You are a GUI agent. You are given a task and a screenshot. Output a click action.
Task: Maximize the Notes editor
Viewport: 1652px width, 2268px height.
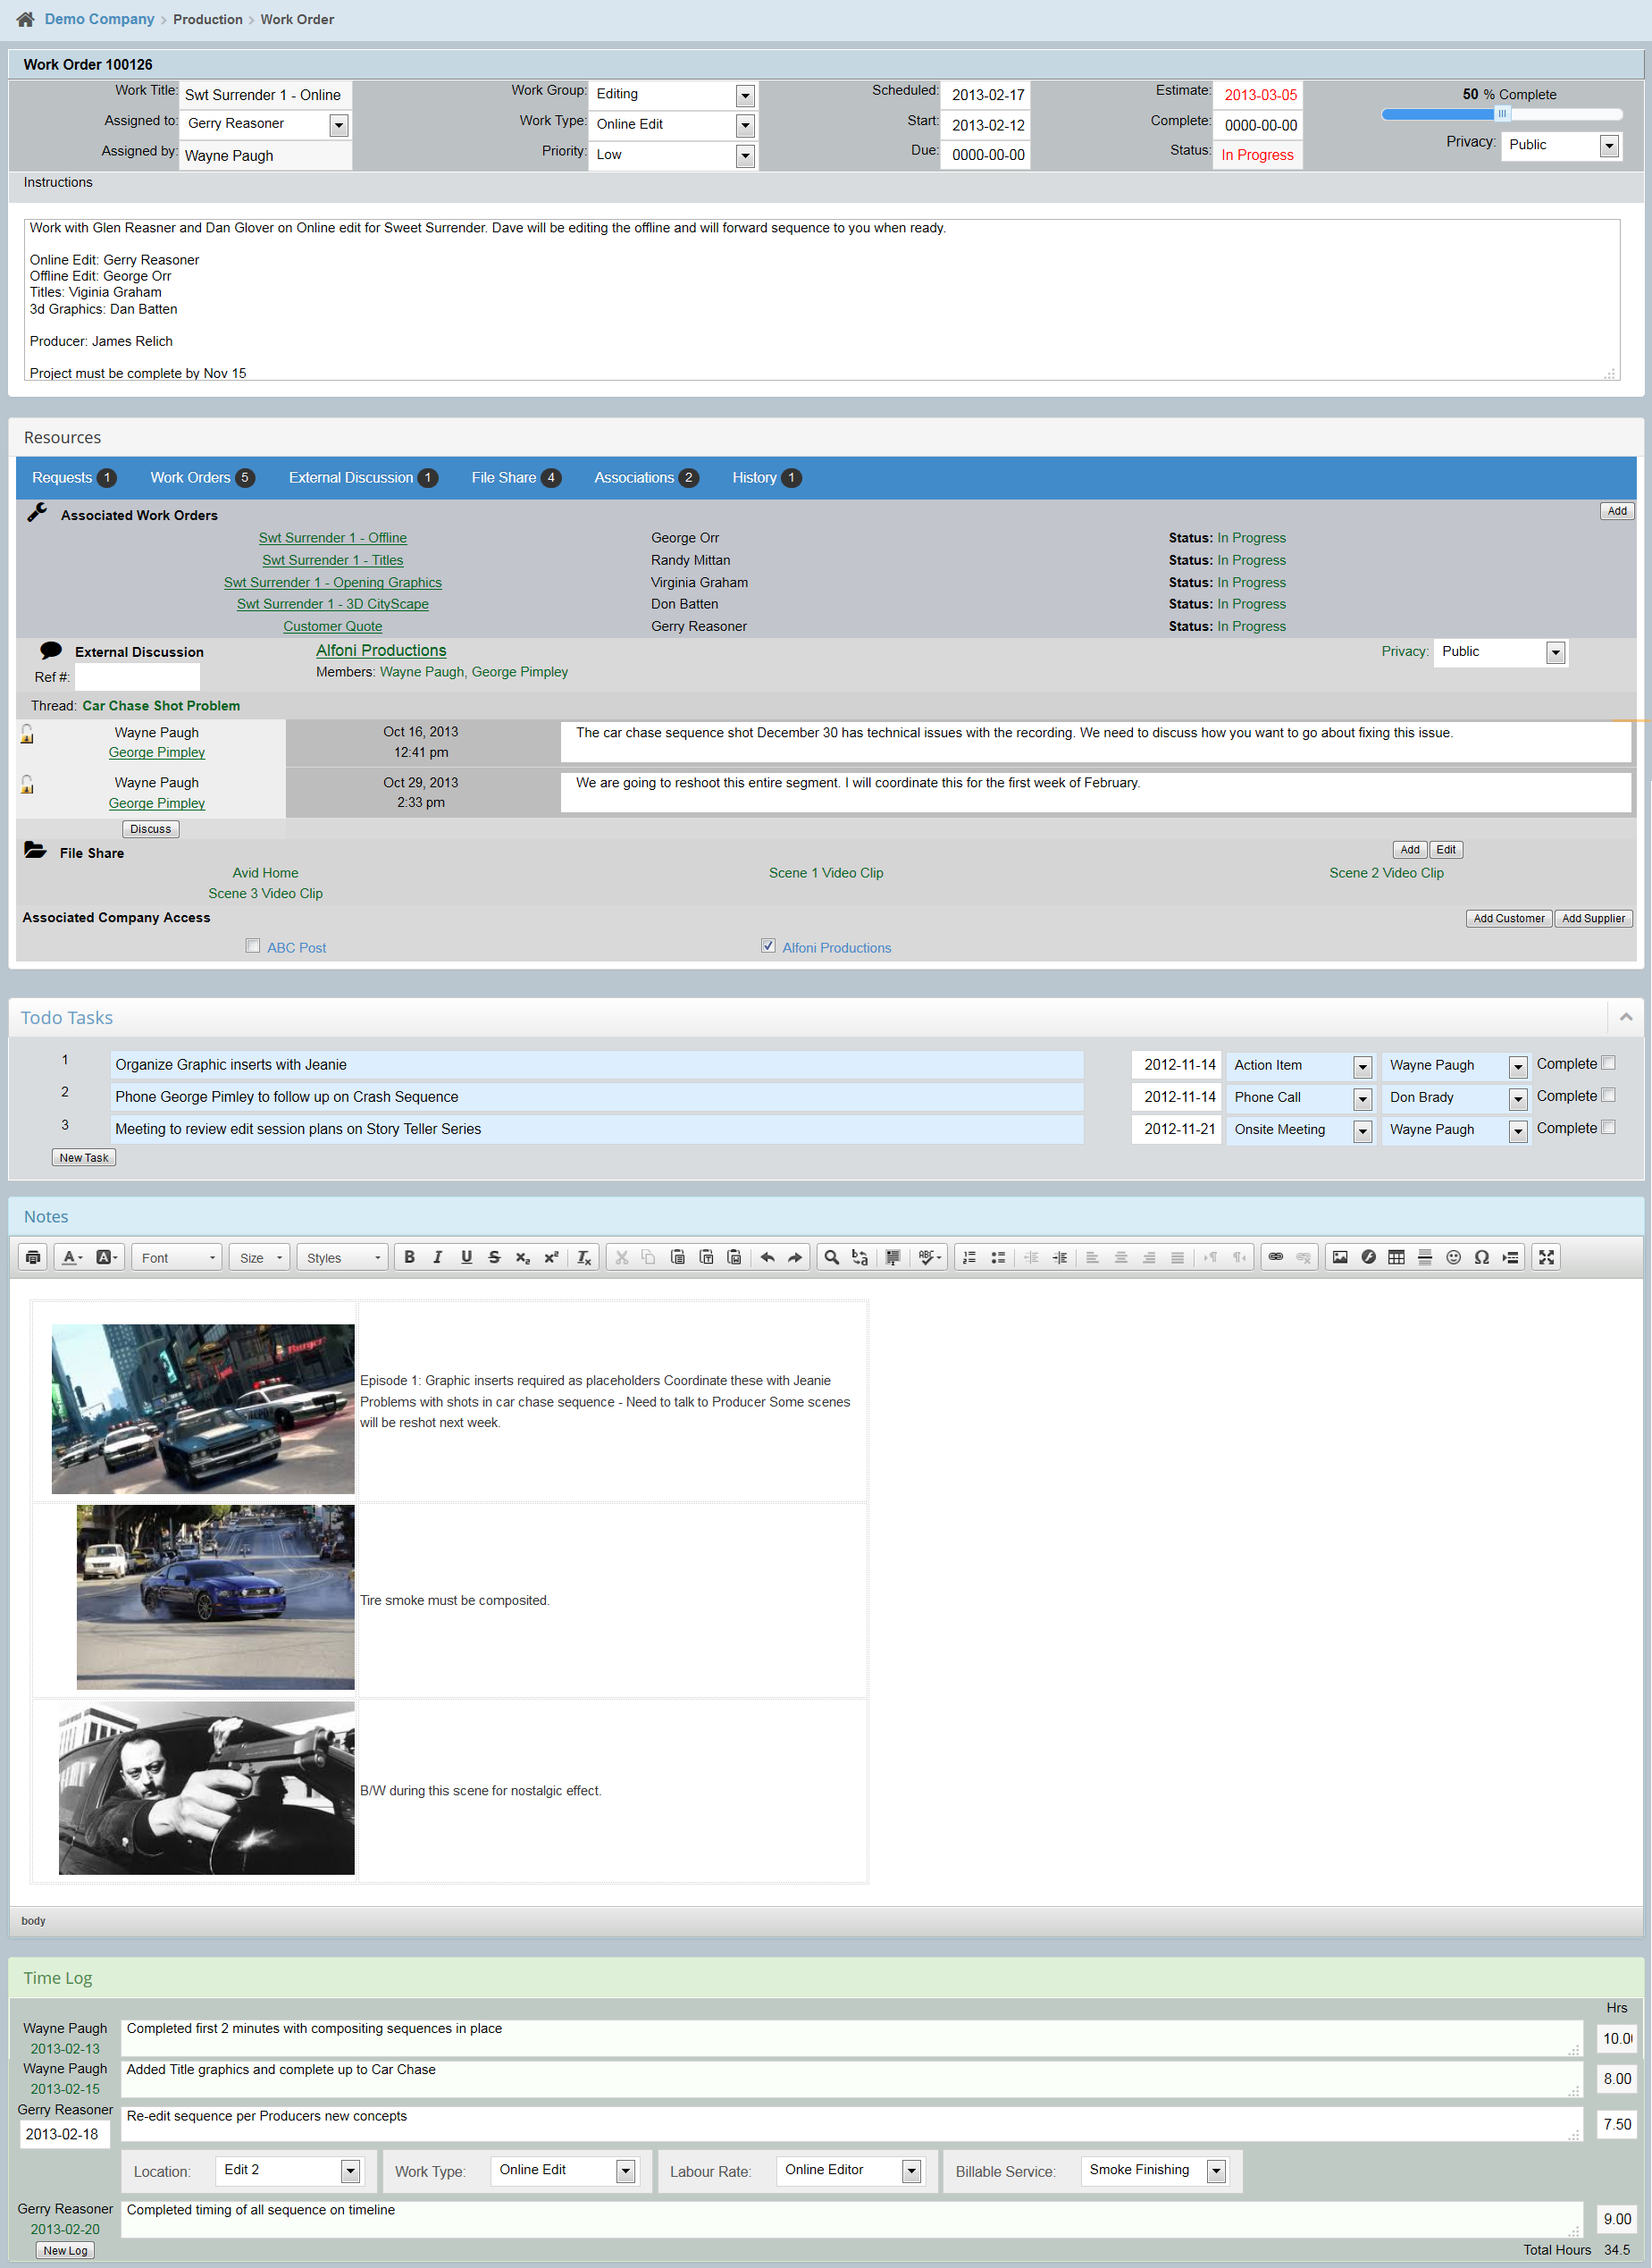click(1546, 1257)
